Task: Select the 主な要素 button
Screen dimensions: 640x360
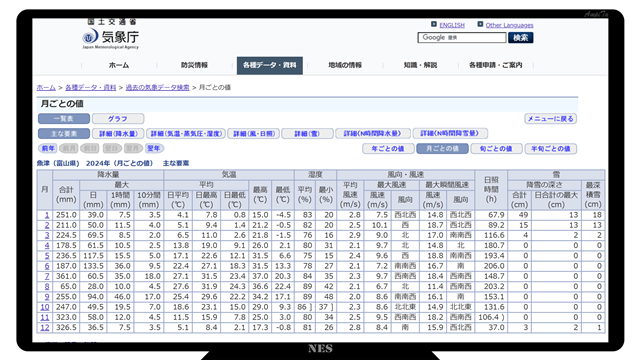Action: 64,133
